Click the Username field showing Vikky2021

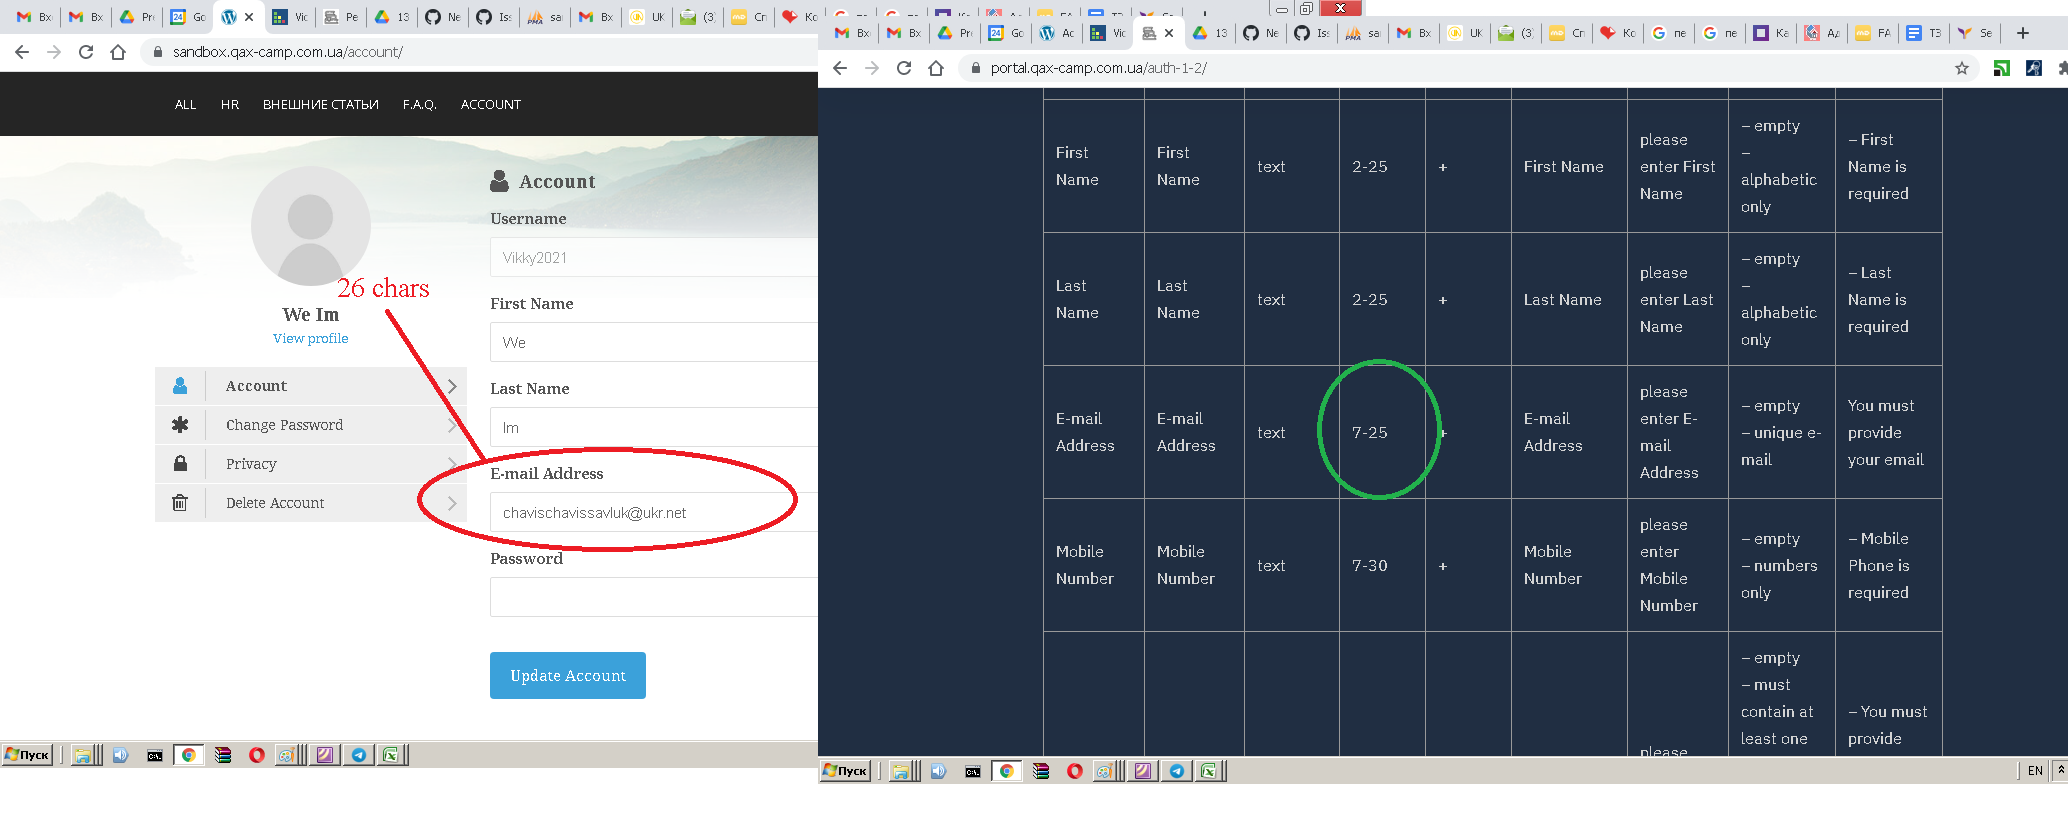coord(654,257)
